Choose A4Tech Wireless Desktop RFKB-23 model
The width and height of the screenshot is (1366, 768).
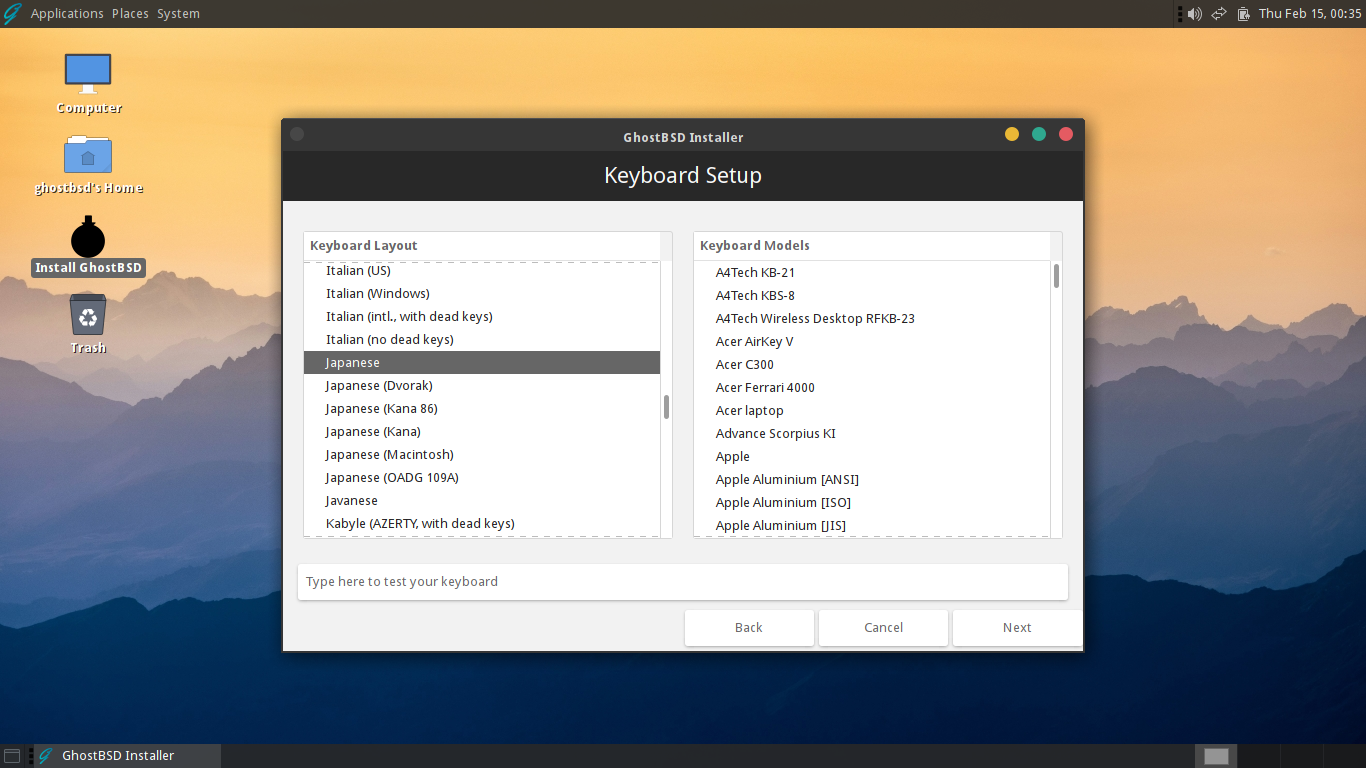[x=872, y=319]
